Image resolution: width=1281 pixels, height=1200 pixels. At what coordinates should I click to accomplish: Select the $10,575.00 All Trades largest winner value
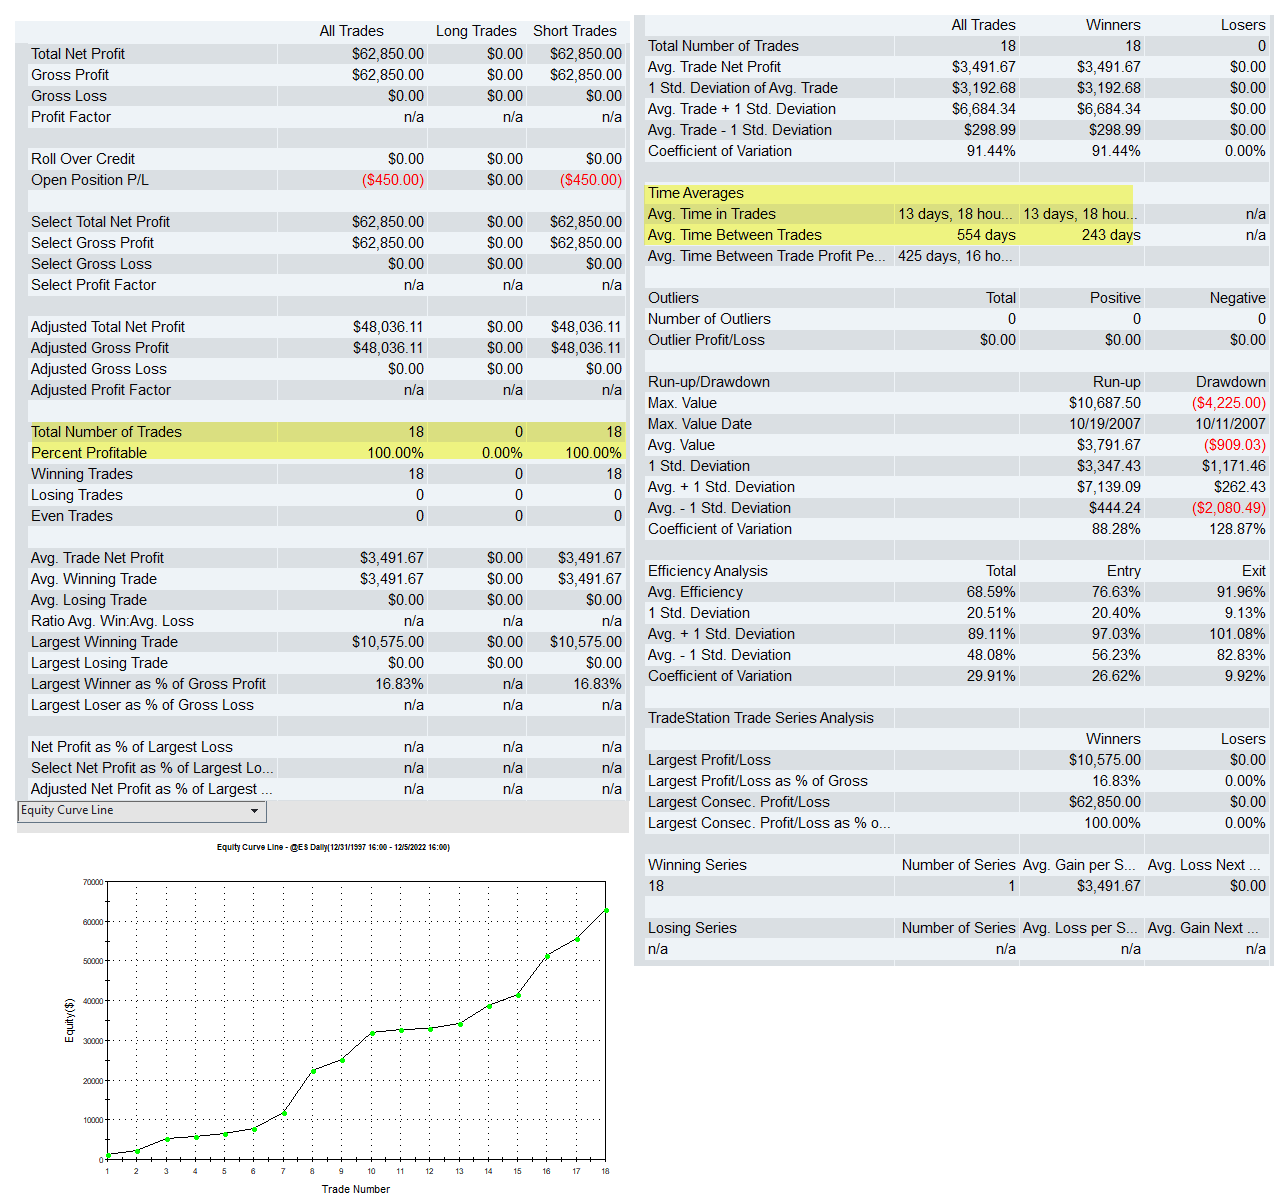pos(388,642)
